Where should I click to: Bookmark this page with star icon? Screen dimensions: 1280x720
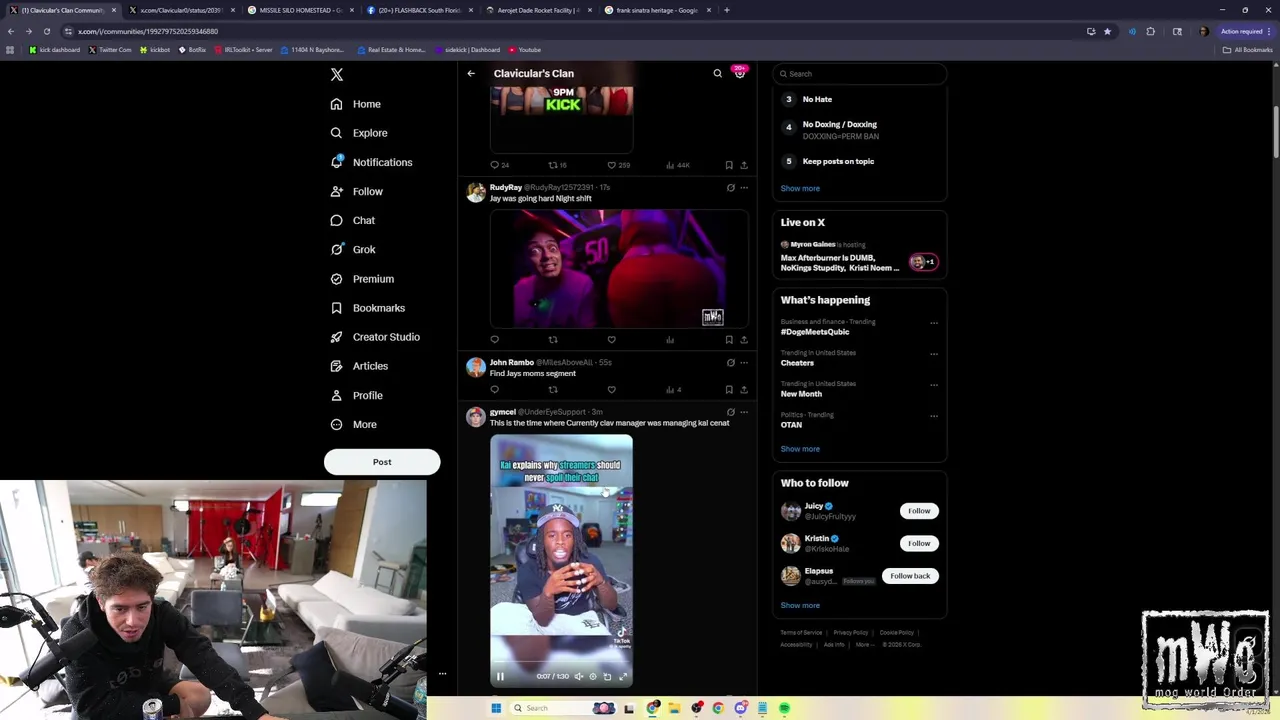coord(1107,31)
